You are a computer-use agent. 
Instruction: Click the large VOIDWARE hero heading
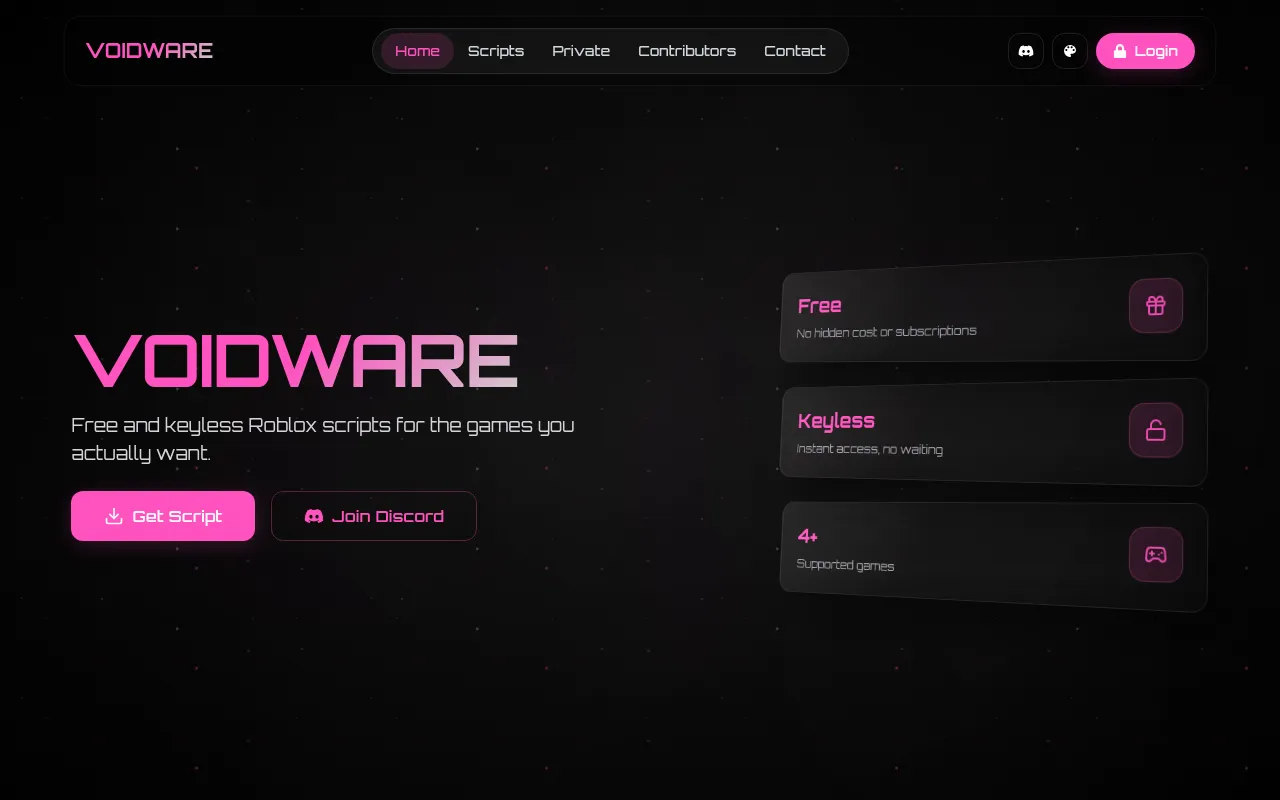coord(296,360)
